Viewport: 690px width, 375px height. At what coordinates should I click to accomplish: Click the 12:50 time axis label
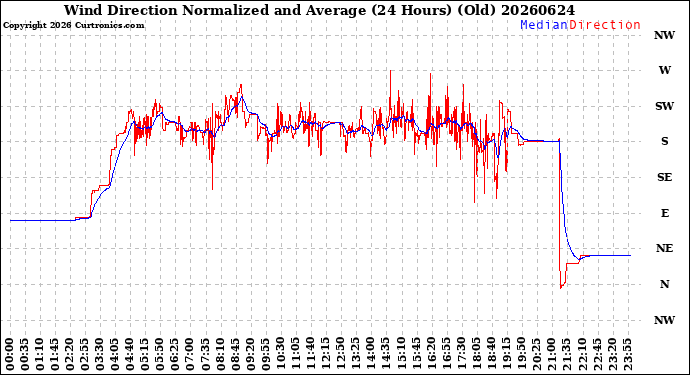point(341,355)
